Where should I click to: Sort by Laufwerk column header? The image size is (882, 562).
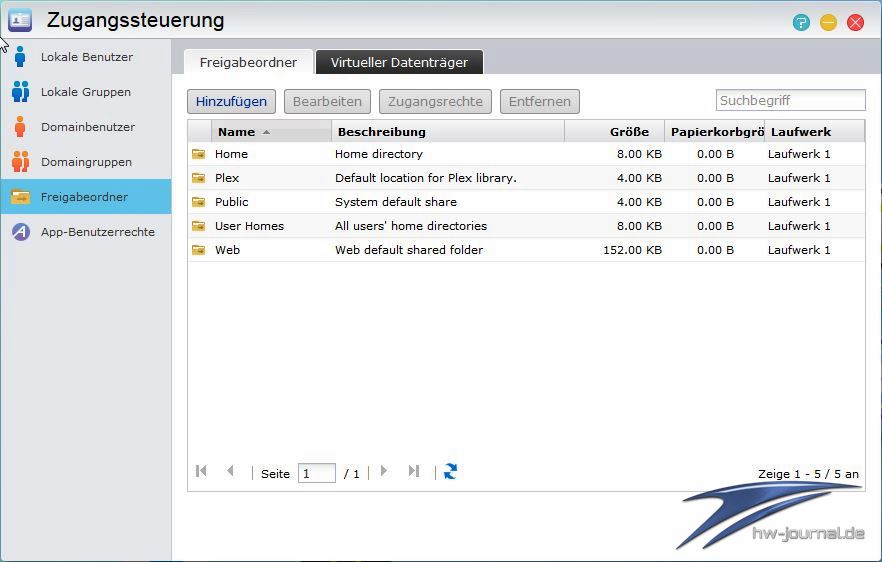pos(814,132)
